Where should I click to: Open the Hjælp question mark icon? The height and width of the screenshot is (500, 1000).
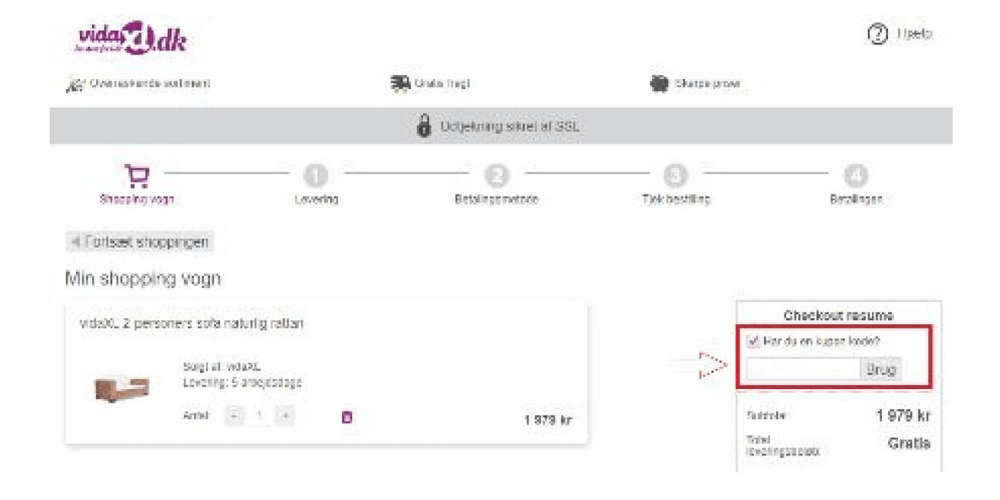(x=876, y=34)
